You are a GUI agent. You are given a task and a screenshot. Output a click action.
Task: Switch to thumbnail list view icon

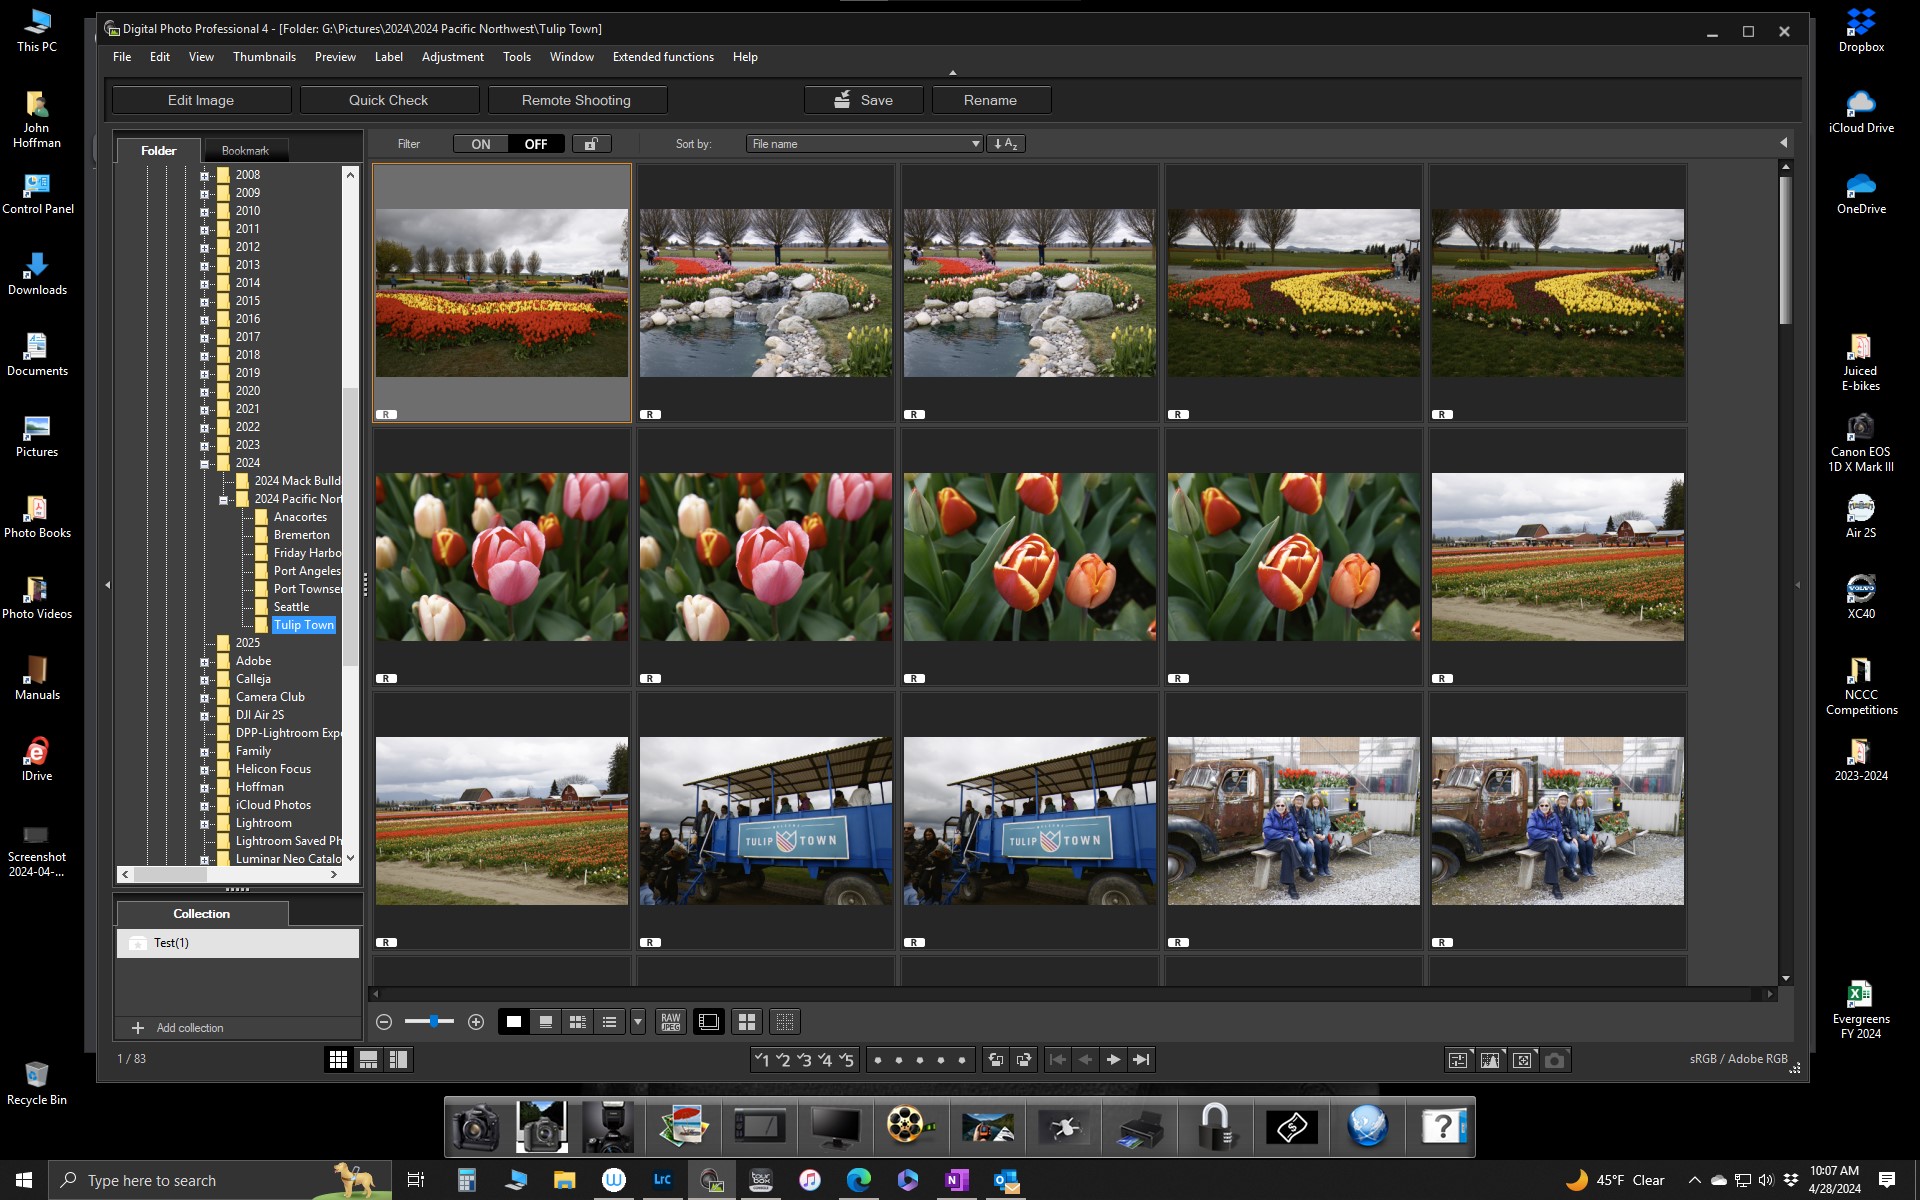pyautogui.click(x=609, y=1021)
